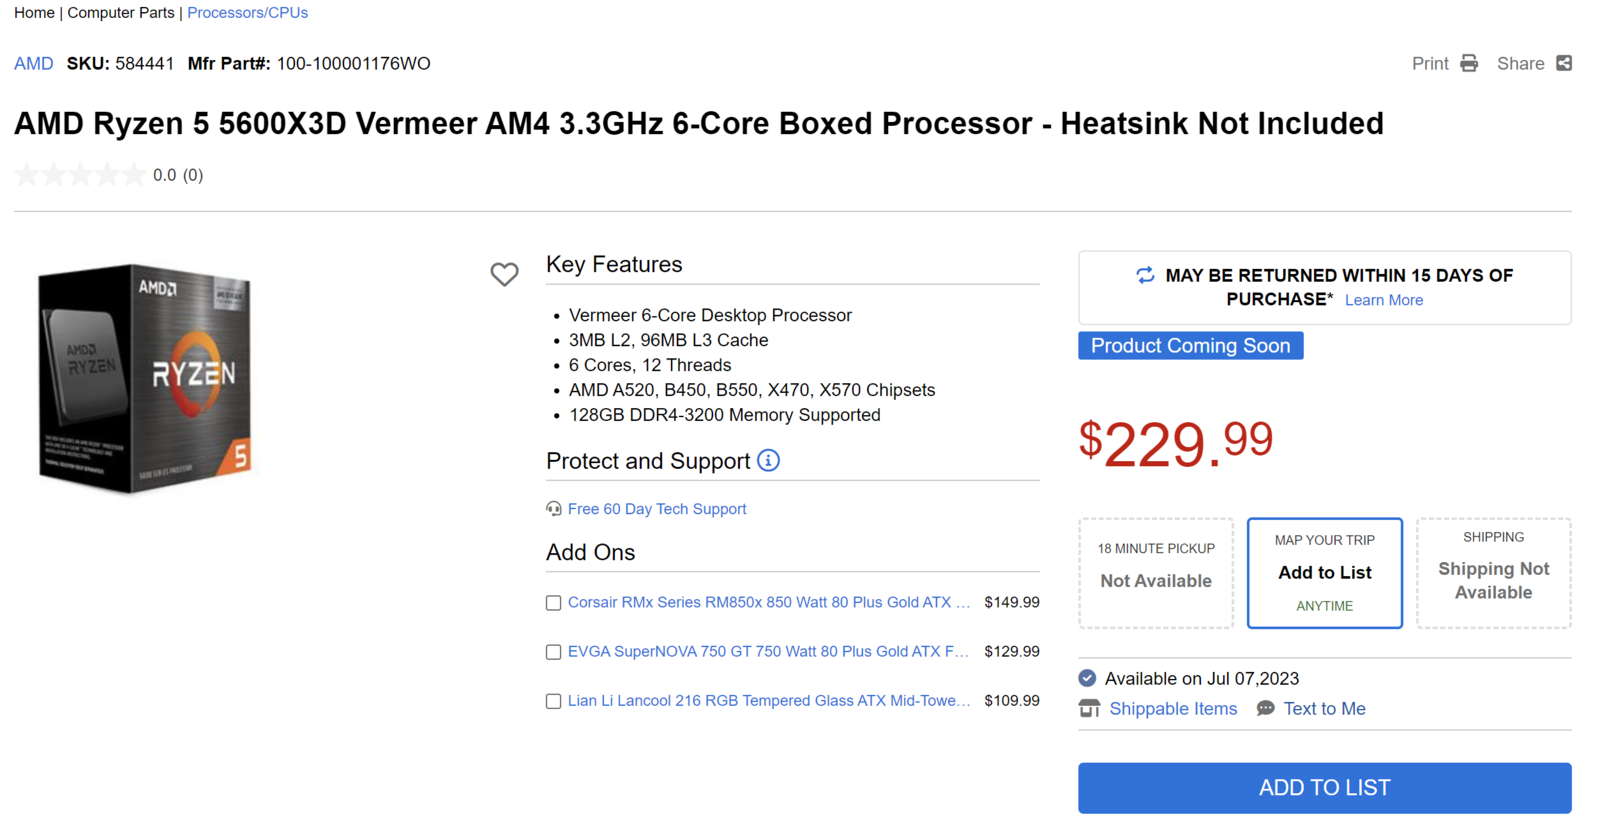The width and height of the screenshot is (1600, 831).
Task: Go to Computer Parts breadcrumb
Action: pos(120,13)
